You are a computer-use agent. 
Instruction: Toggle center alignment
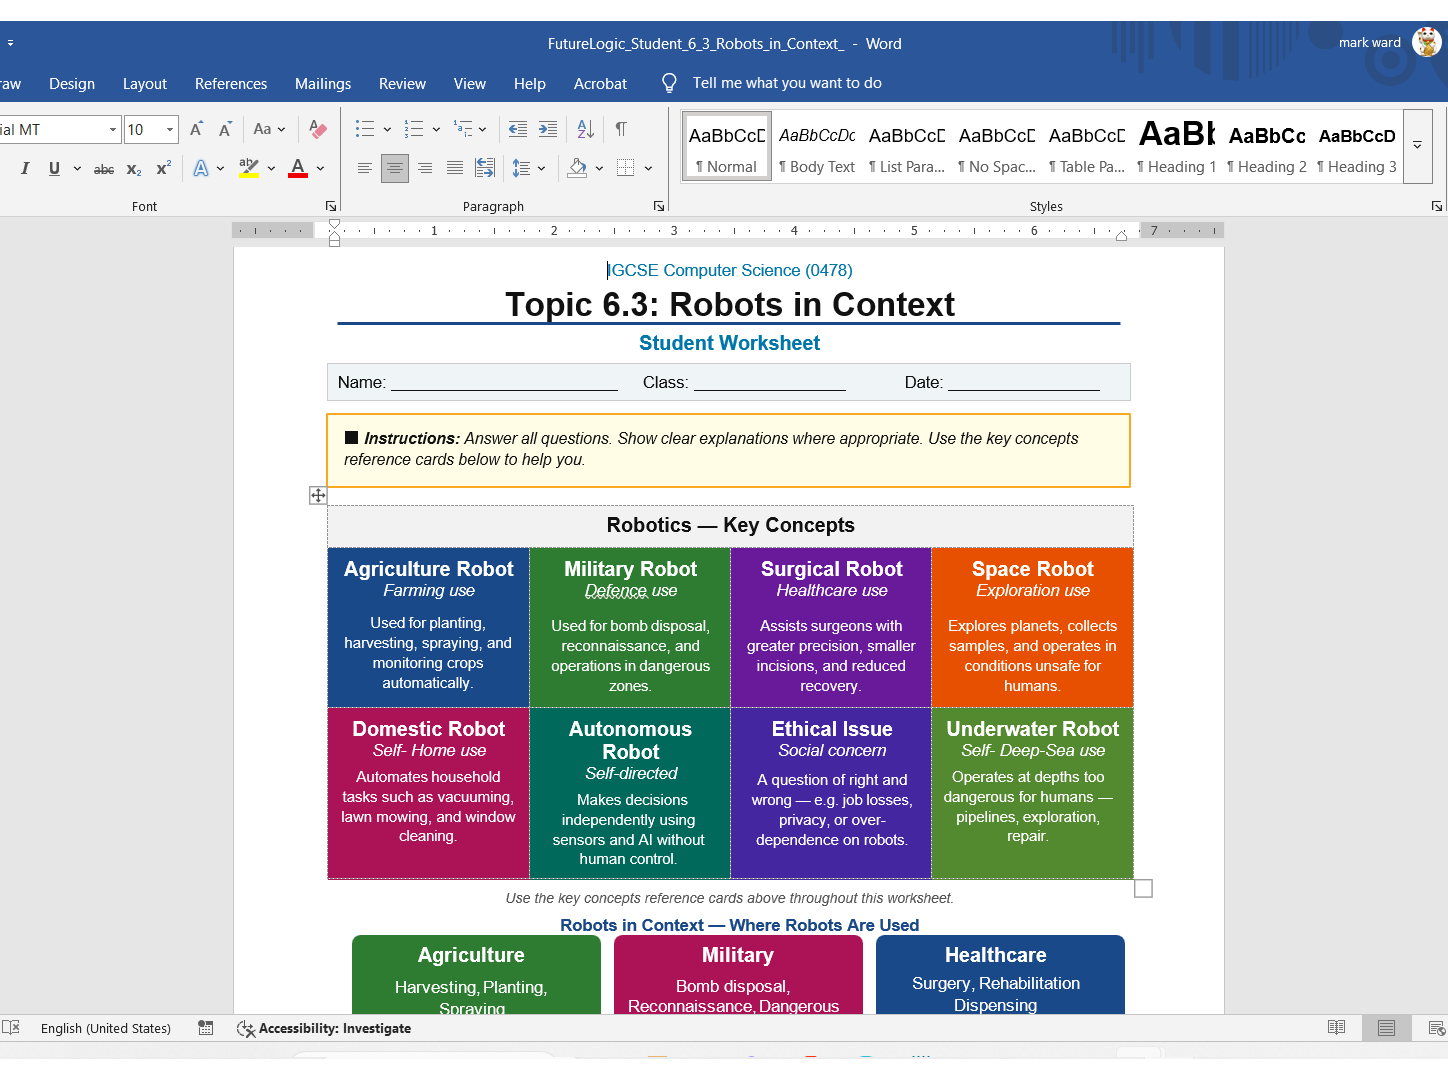coord(395,168)
